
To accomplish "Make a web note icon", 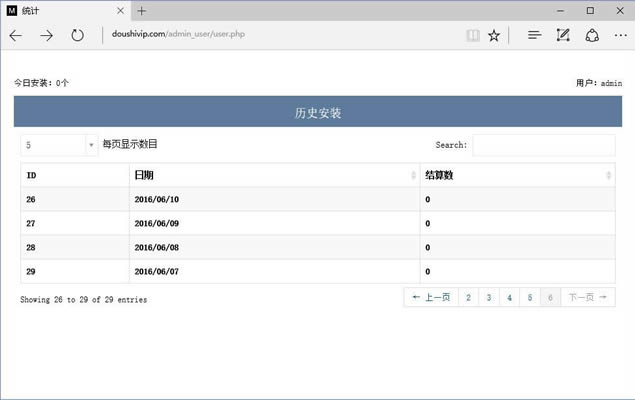I will coord(563,35).
